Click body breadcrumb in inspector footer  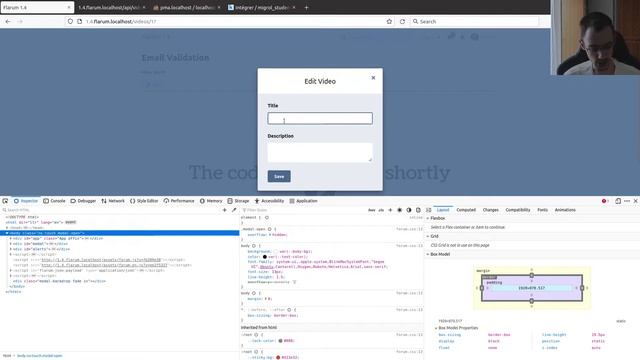click(40, 356)
